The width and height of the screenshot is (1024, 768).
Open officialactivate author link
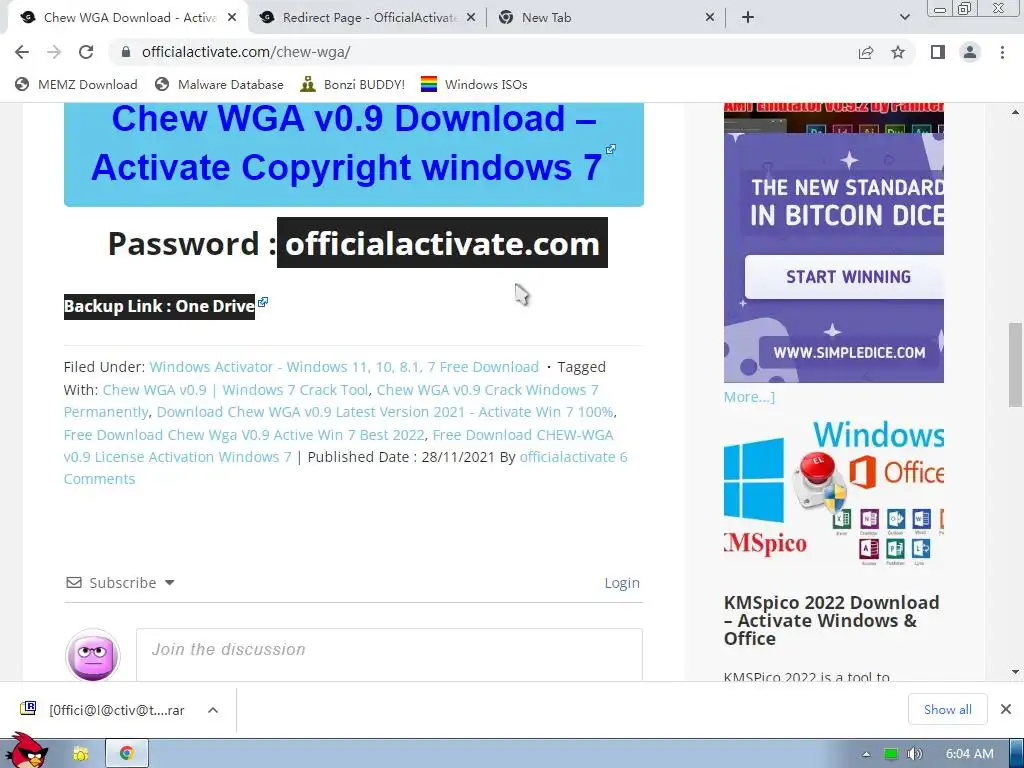coord(568,457)
